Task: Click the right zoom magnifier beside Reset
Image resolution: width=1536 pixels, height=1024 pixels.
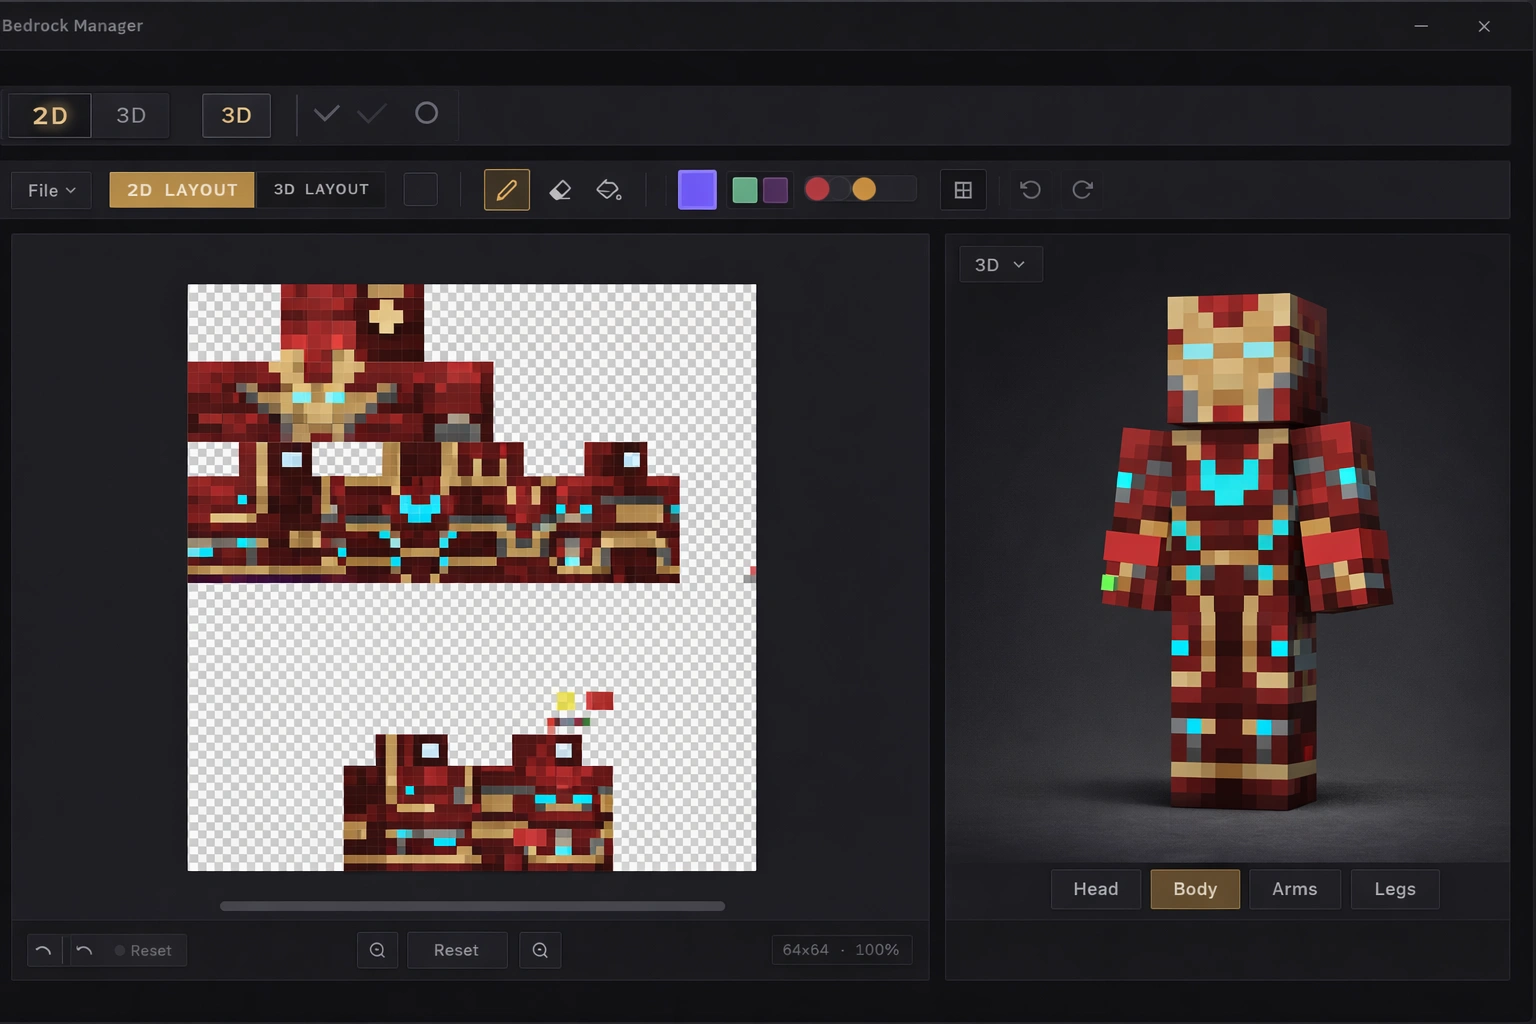Action: coord(540,950)
